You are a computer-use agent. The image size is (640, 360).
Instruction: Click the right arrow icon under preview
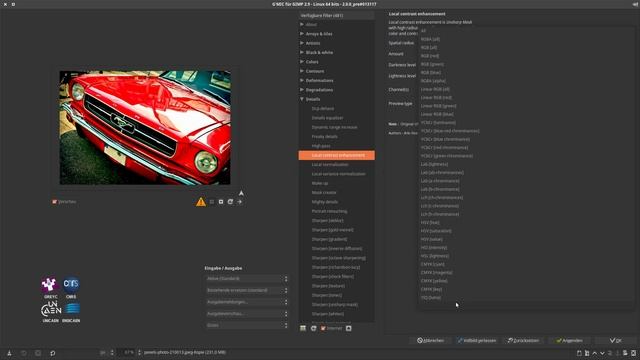click(x=240, y=202)
